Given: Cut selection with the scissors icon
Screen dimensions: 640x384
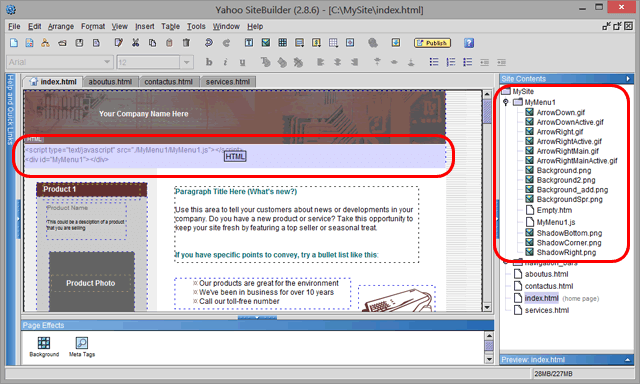Looking at the screenshot, I should pos(136,43).
